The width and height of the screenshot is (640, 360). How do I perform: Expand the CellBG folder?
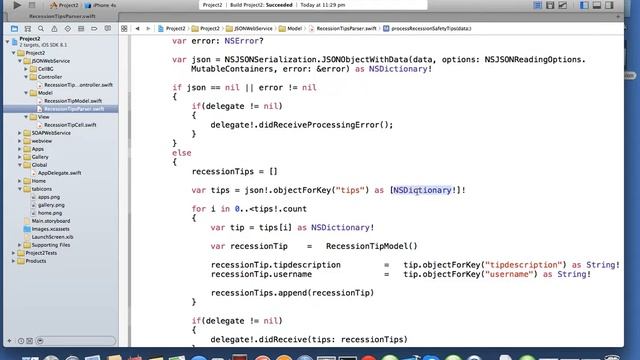tap(26, 69)
